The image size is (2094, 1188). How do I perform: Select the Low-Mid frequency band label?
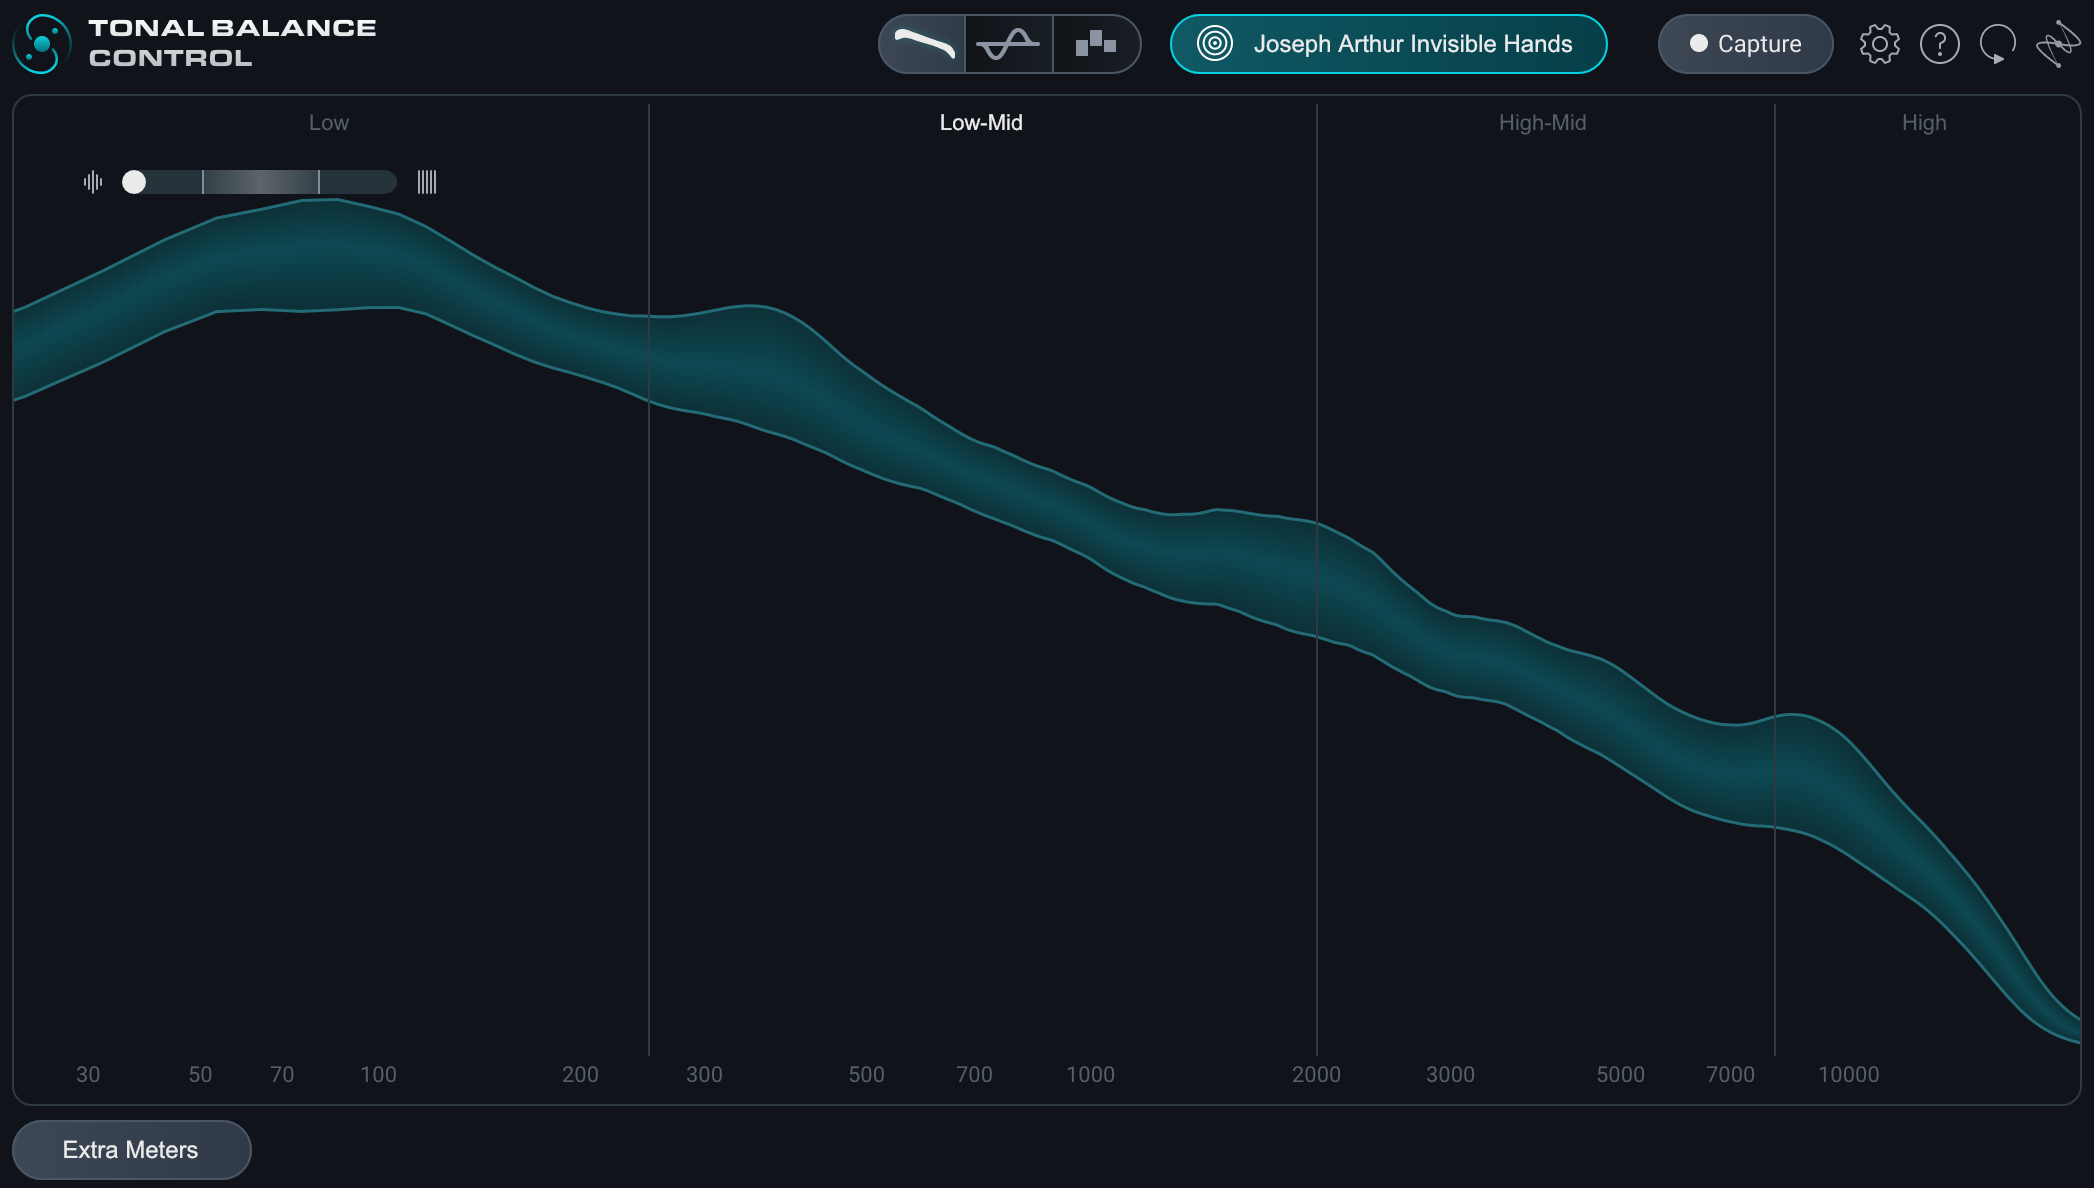point(980,123)
